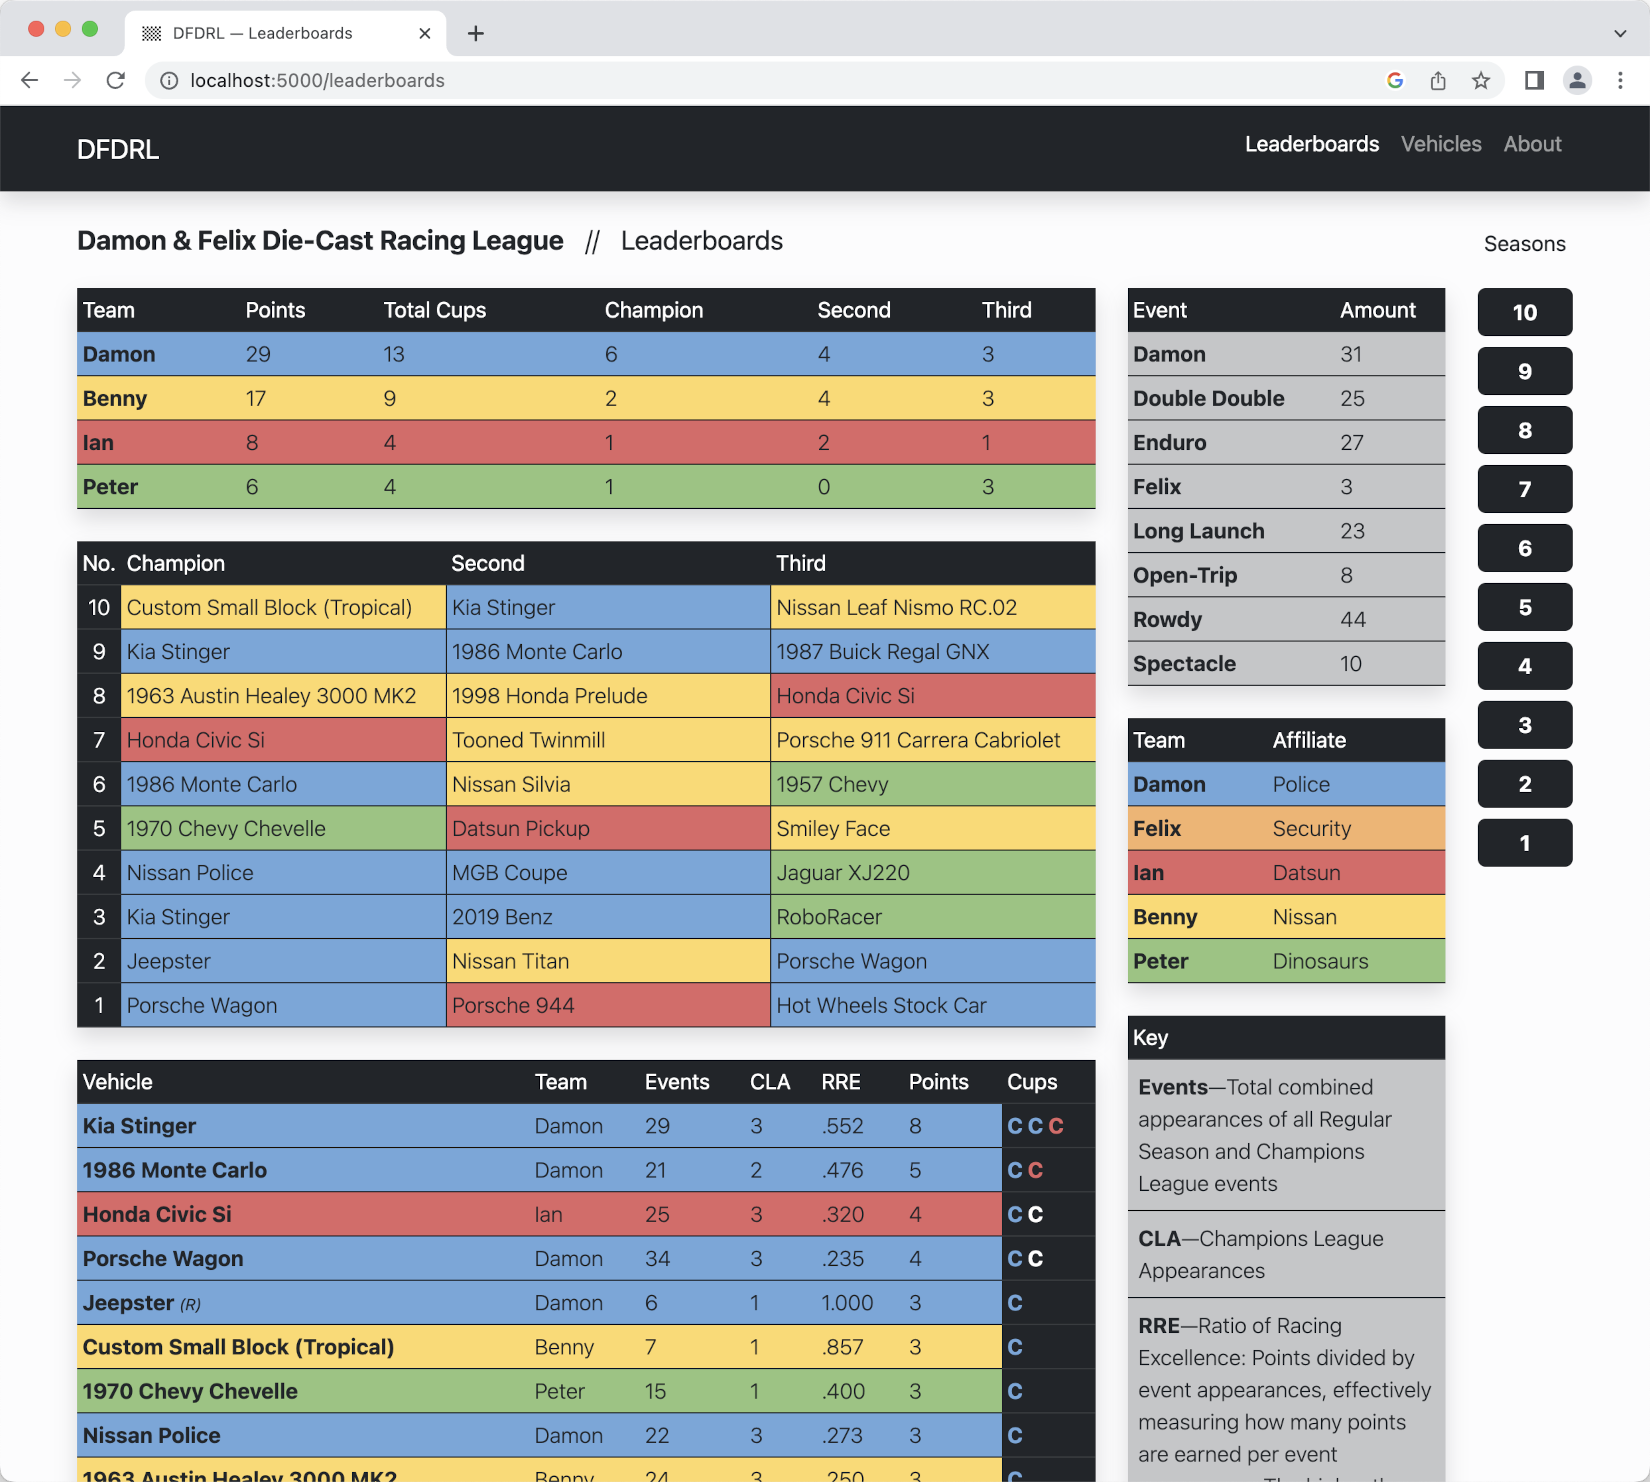The height and width of the screenshot is (1482, 1650).
Task: Open the new tab plus button
Action: tap(475, 33)
